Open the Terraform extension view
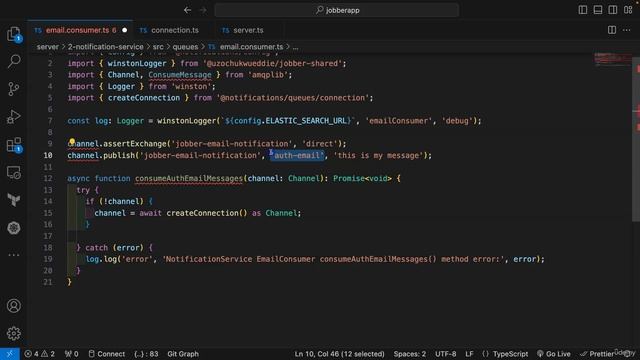 point(14,200)
